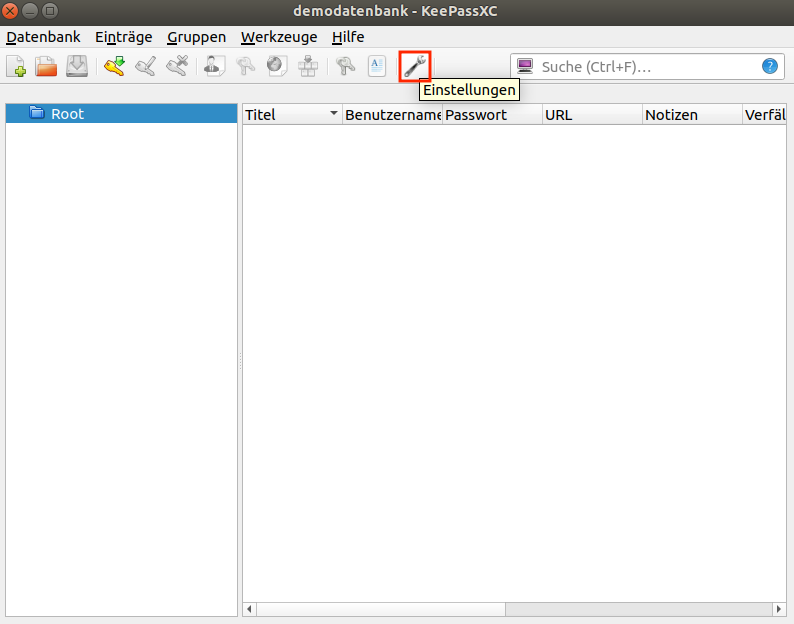Toggle sort arrow on Titel column
The width and height of the screenshot is (794, 624).
334,114
